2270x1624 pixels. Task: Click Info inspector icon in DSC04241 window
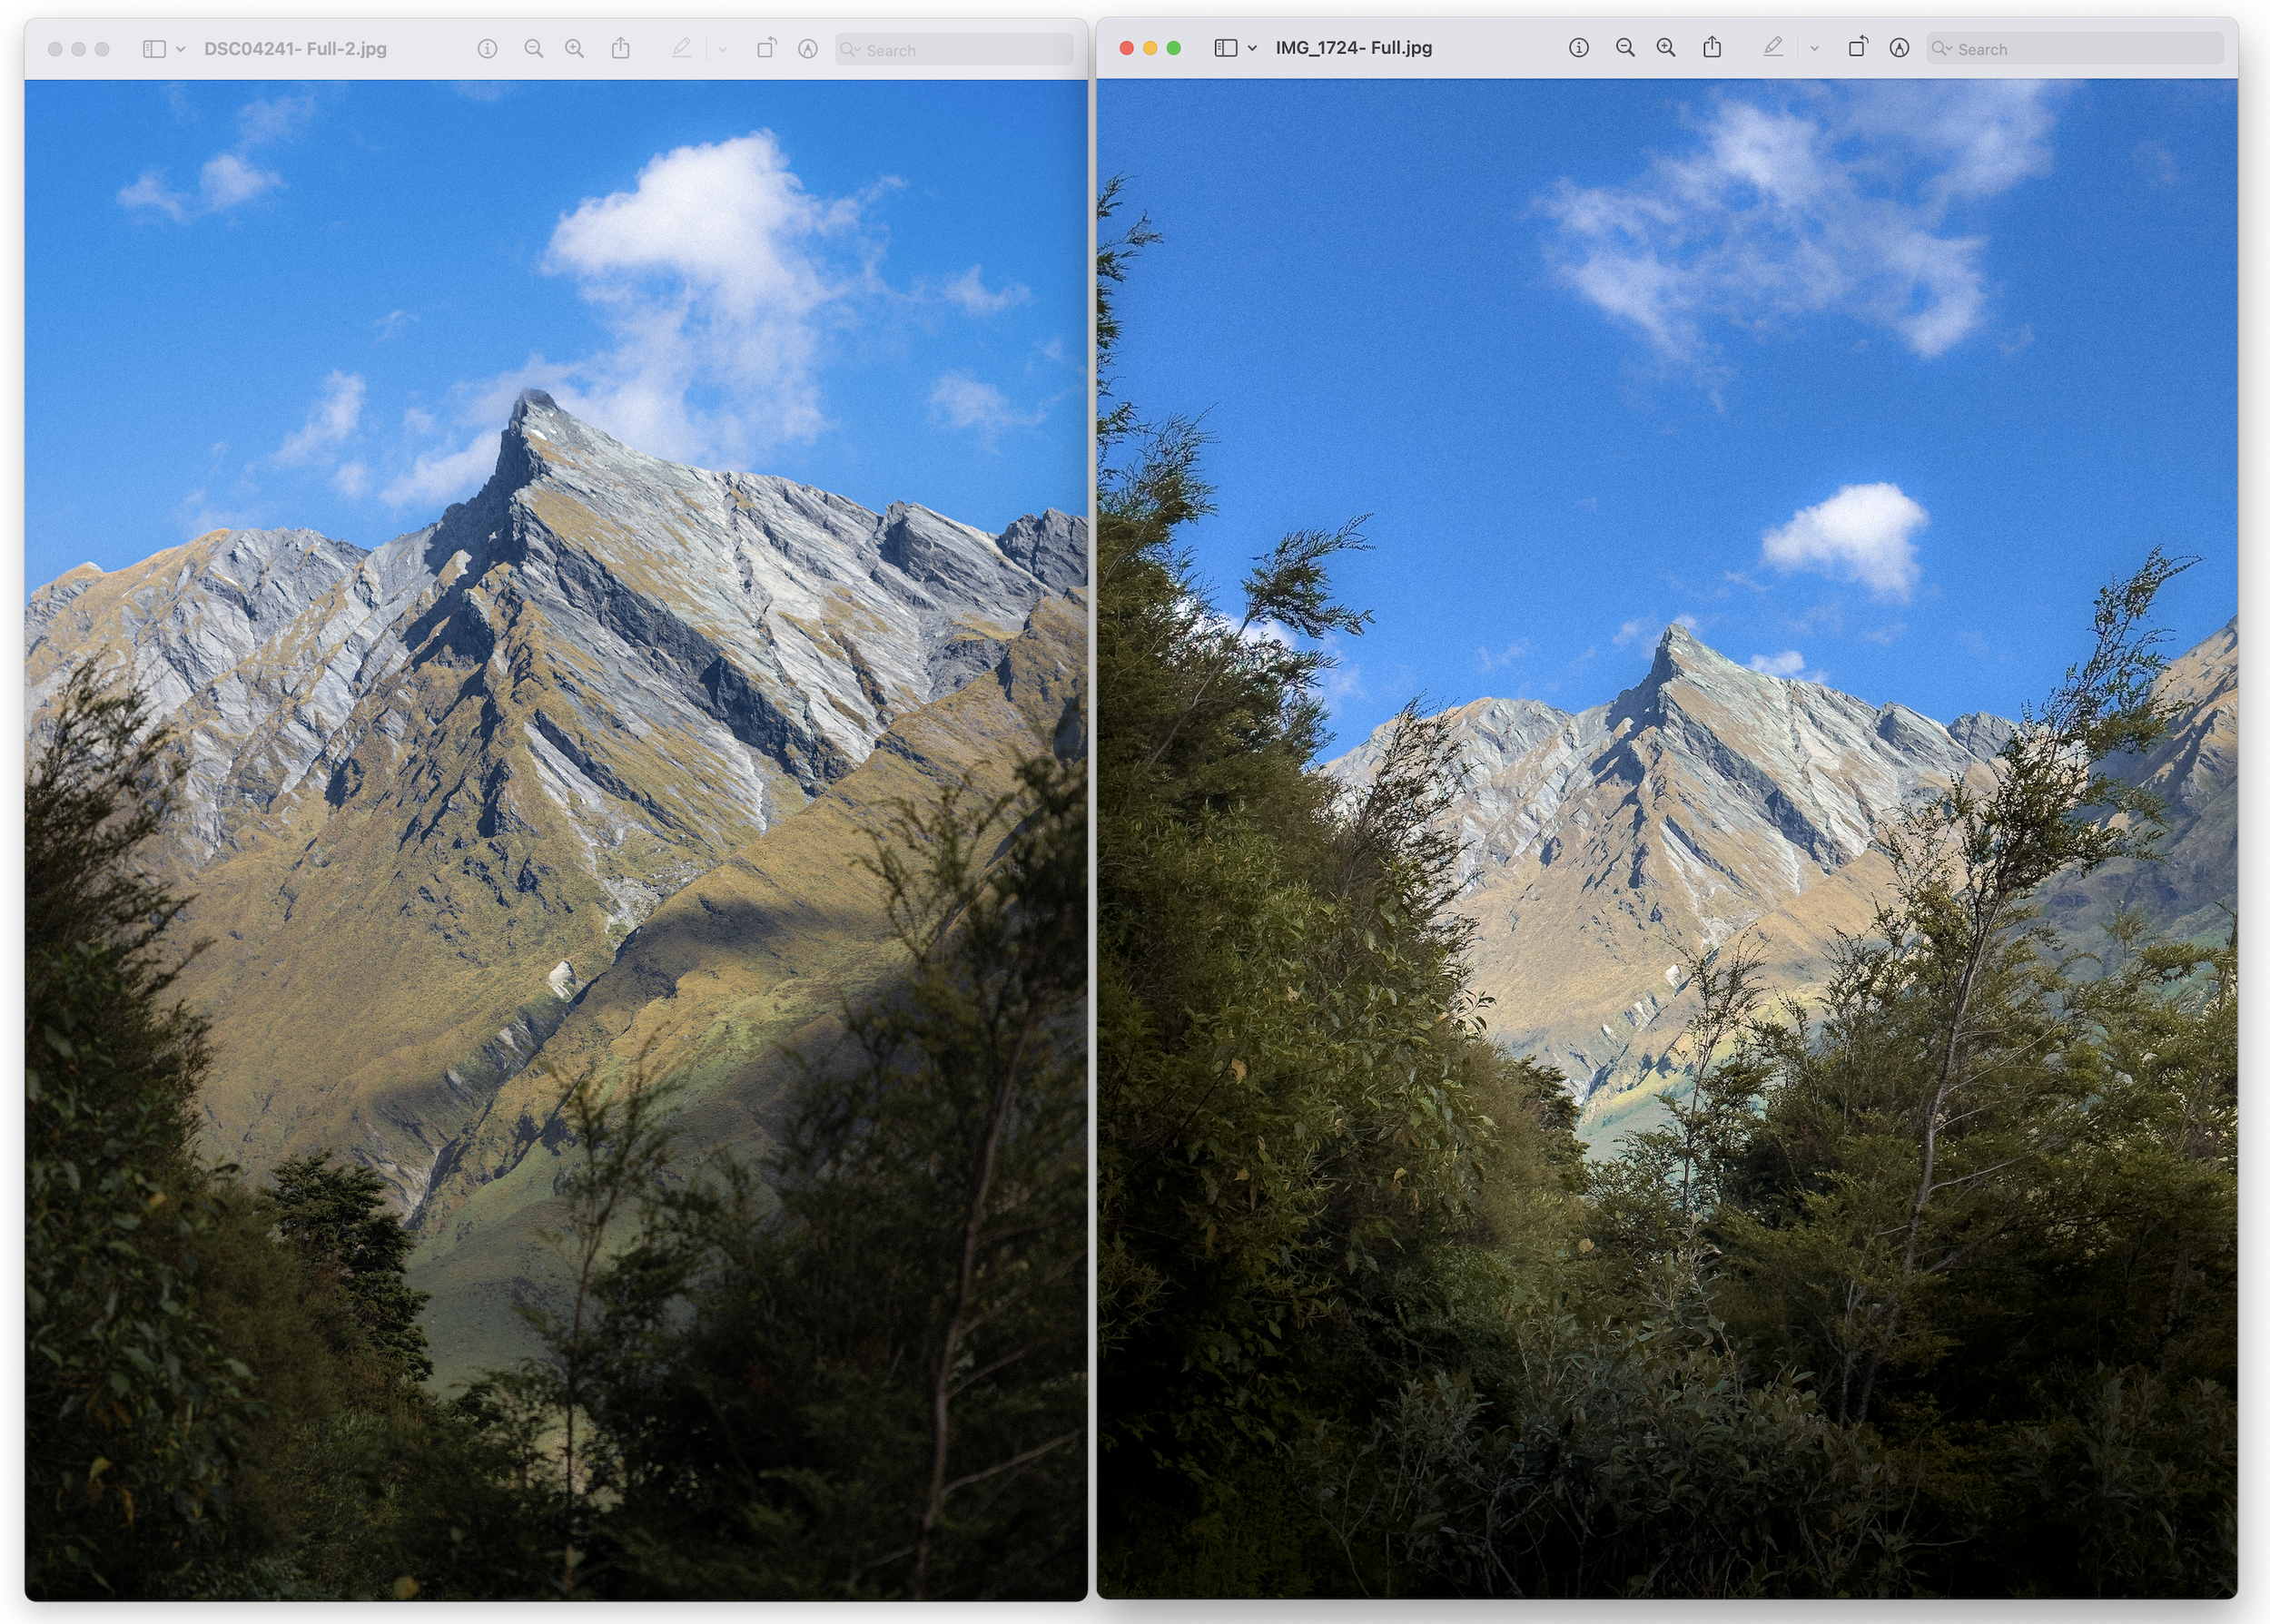(487, 49)
